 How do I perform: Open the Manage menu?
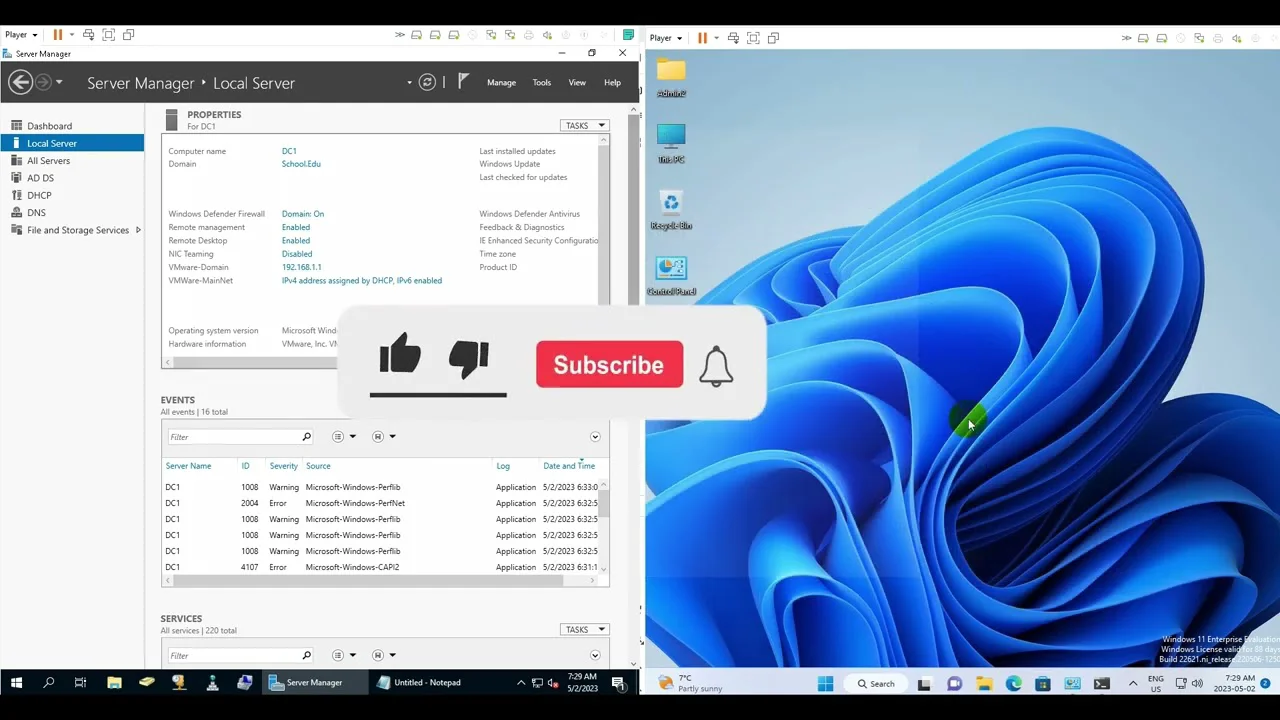coord(501,83)
